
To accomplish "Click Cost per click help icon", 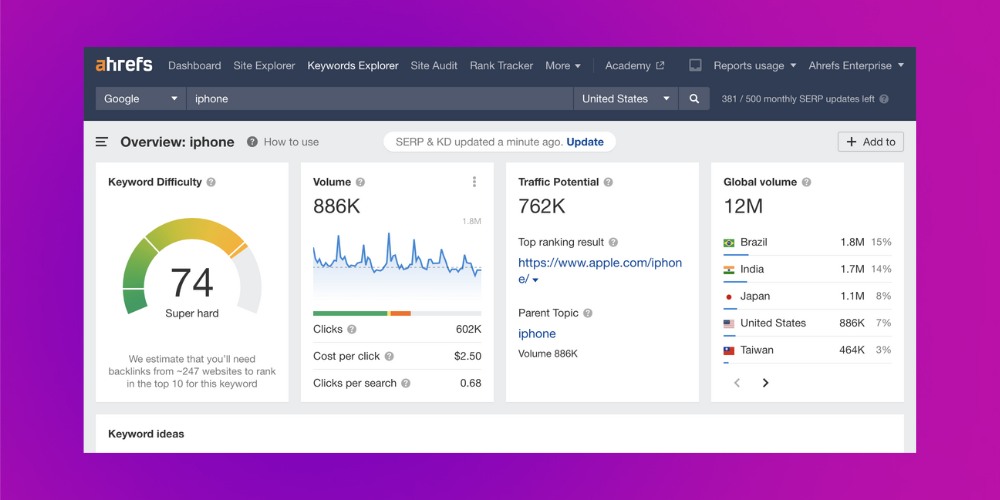I will click(389, 356).
